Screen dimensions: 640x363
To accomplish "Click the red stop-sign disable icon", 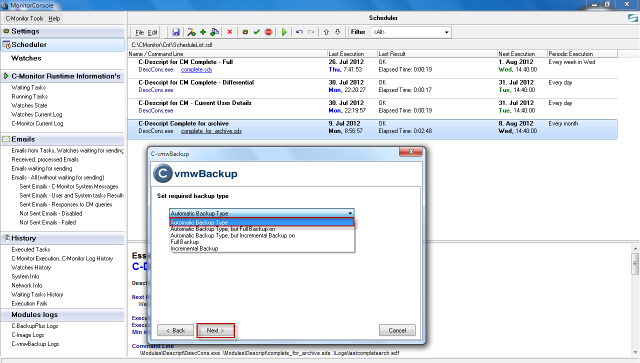I will point(269,32).
